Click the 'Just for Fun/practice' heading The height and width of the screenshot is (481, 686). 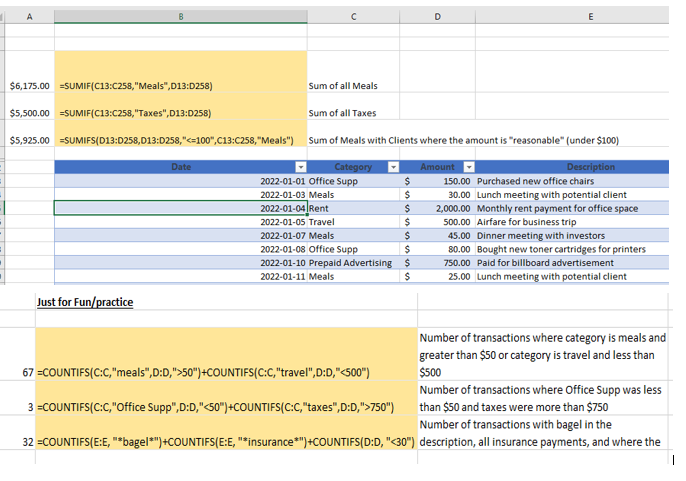click(x=85, y=302)
